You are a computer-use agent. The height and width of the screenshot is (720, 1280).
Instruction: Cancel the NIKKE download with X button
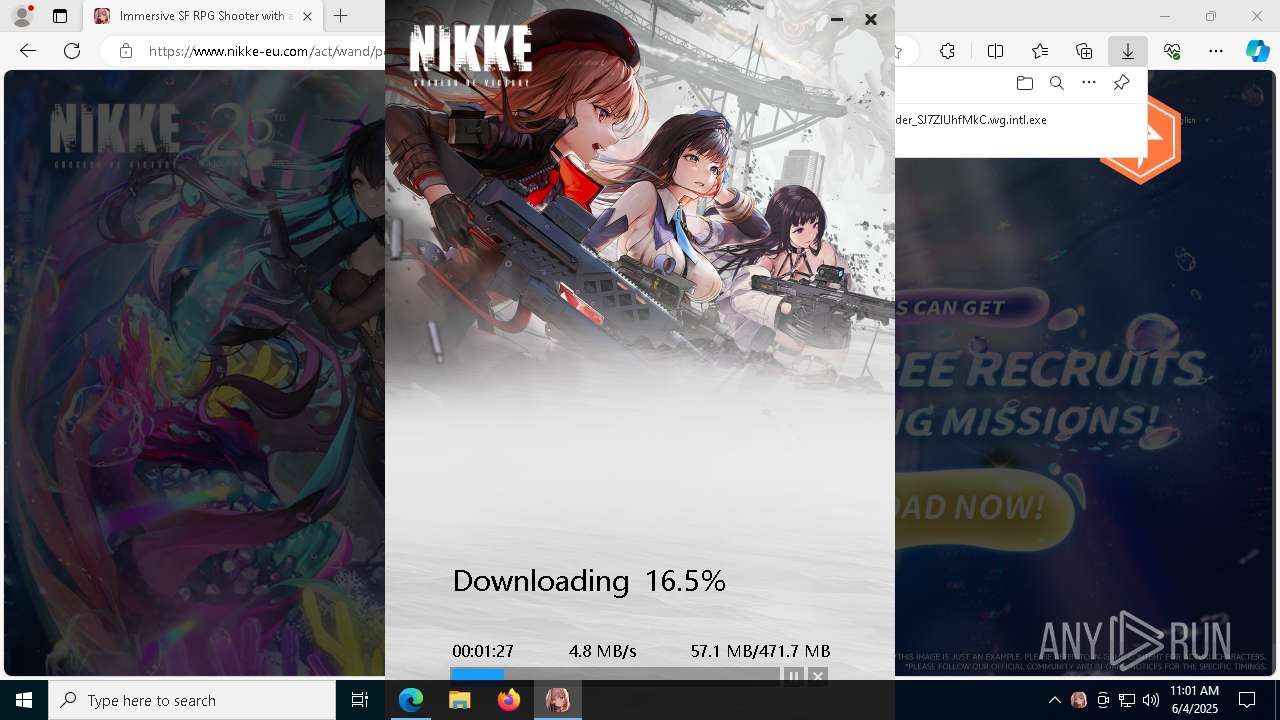pyautogui.click(x=817, y=676)
